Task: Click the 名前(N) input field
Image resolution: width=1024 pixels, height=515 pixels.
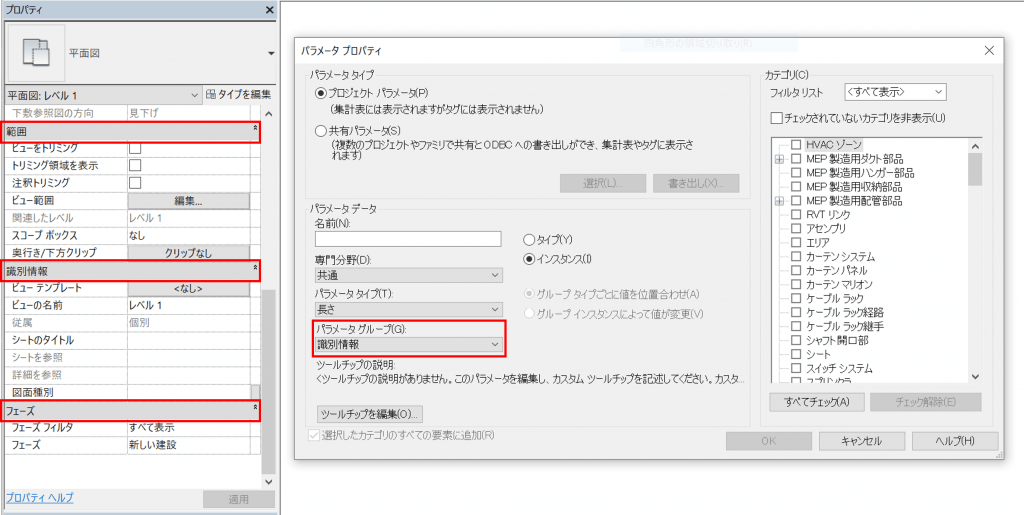Action: tap(408, 239)
